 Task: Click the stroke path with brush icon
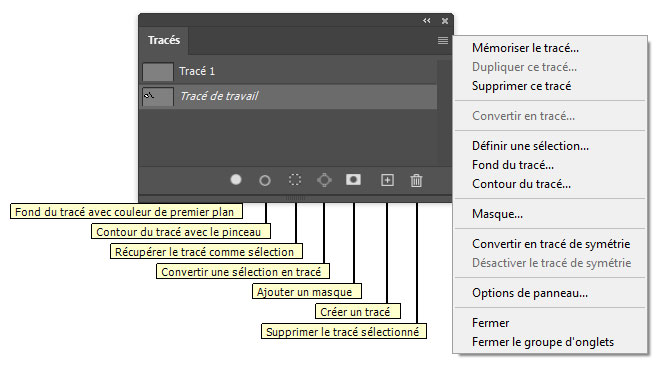point(265,180)
